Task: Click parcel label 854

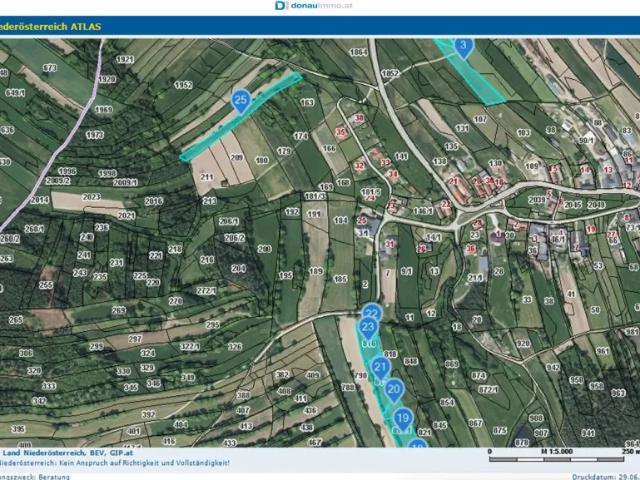Action: click(447, 402)
